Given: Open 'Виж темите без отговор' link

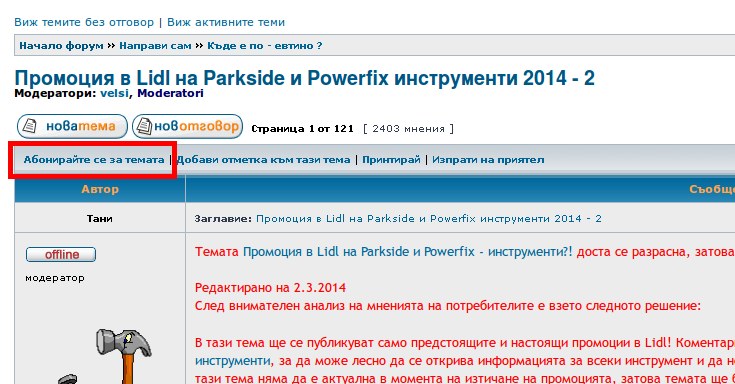Looking at the screenshot, I should (84, 22).
